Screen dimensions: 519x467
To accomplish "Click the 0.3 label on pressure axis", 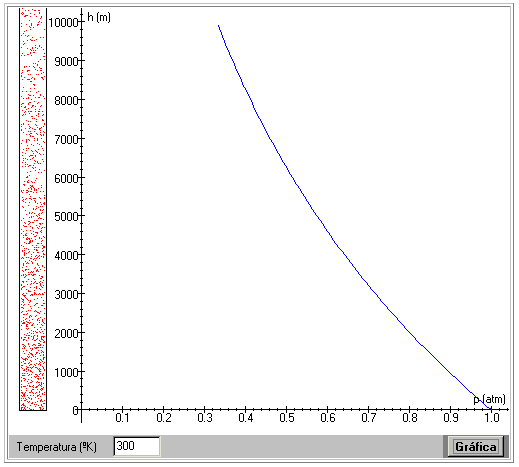I will pos(205,418).
